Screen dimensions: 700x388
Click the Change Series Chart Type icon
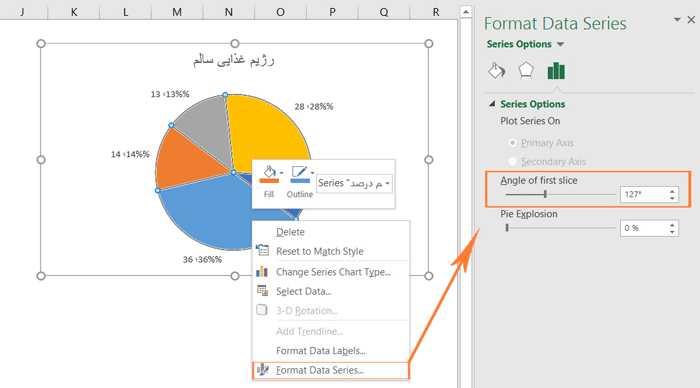coord(262,271)
